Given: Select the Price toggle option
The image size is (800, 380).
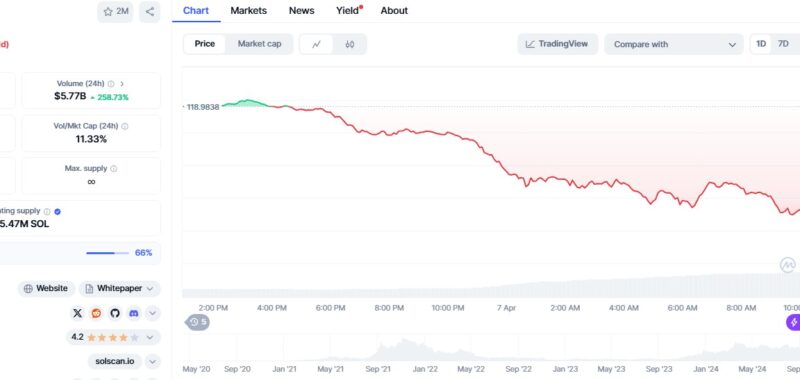Looking at the screenshot, I should (x=205, y=44).
